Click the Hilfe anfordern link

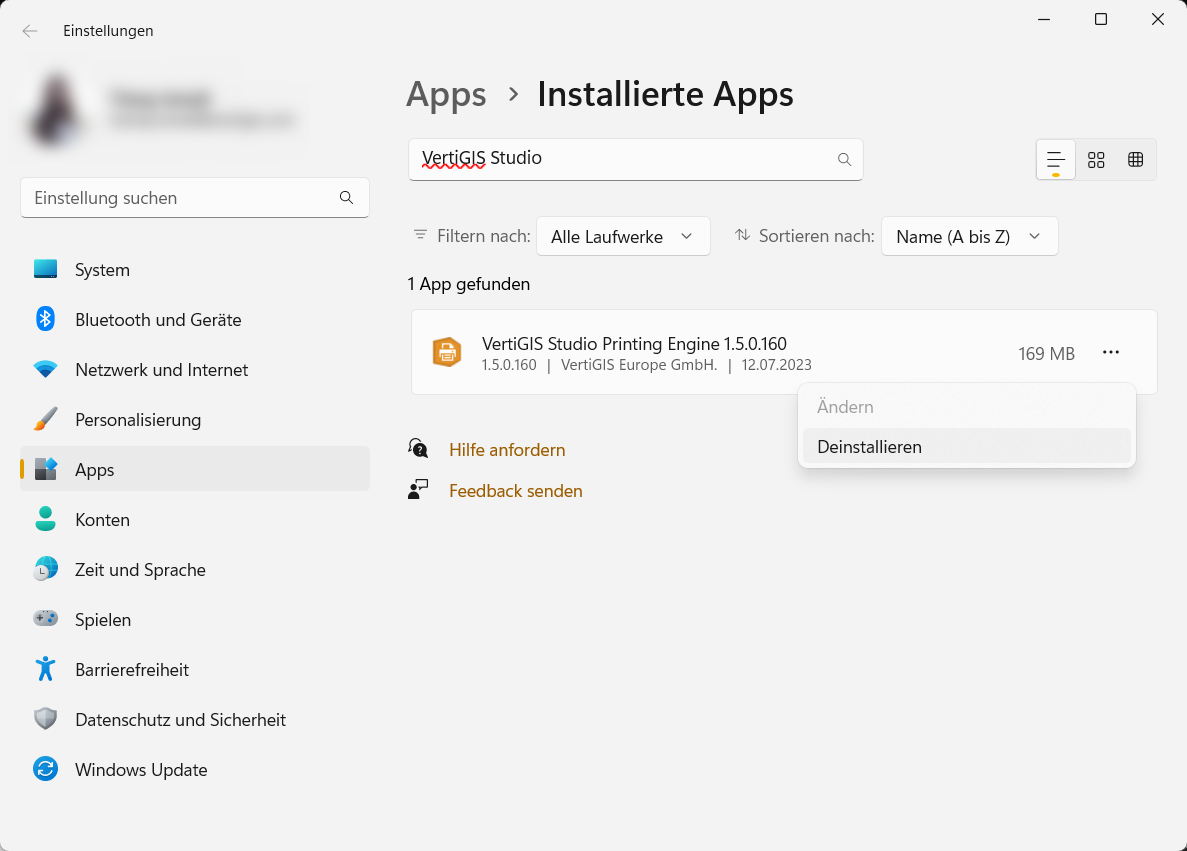(x=507, y=450)
